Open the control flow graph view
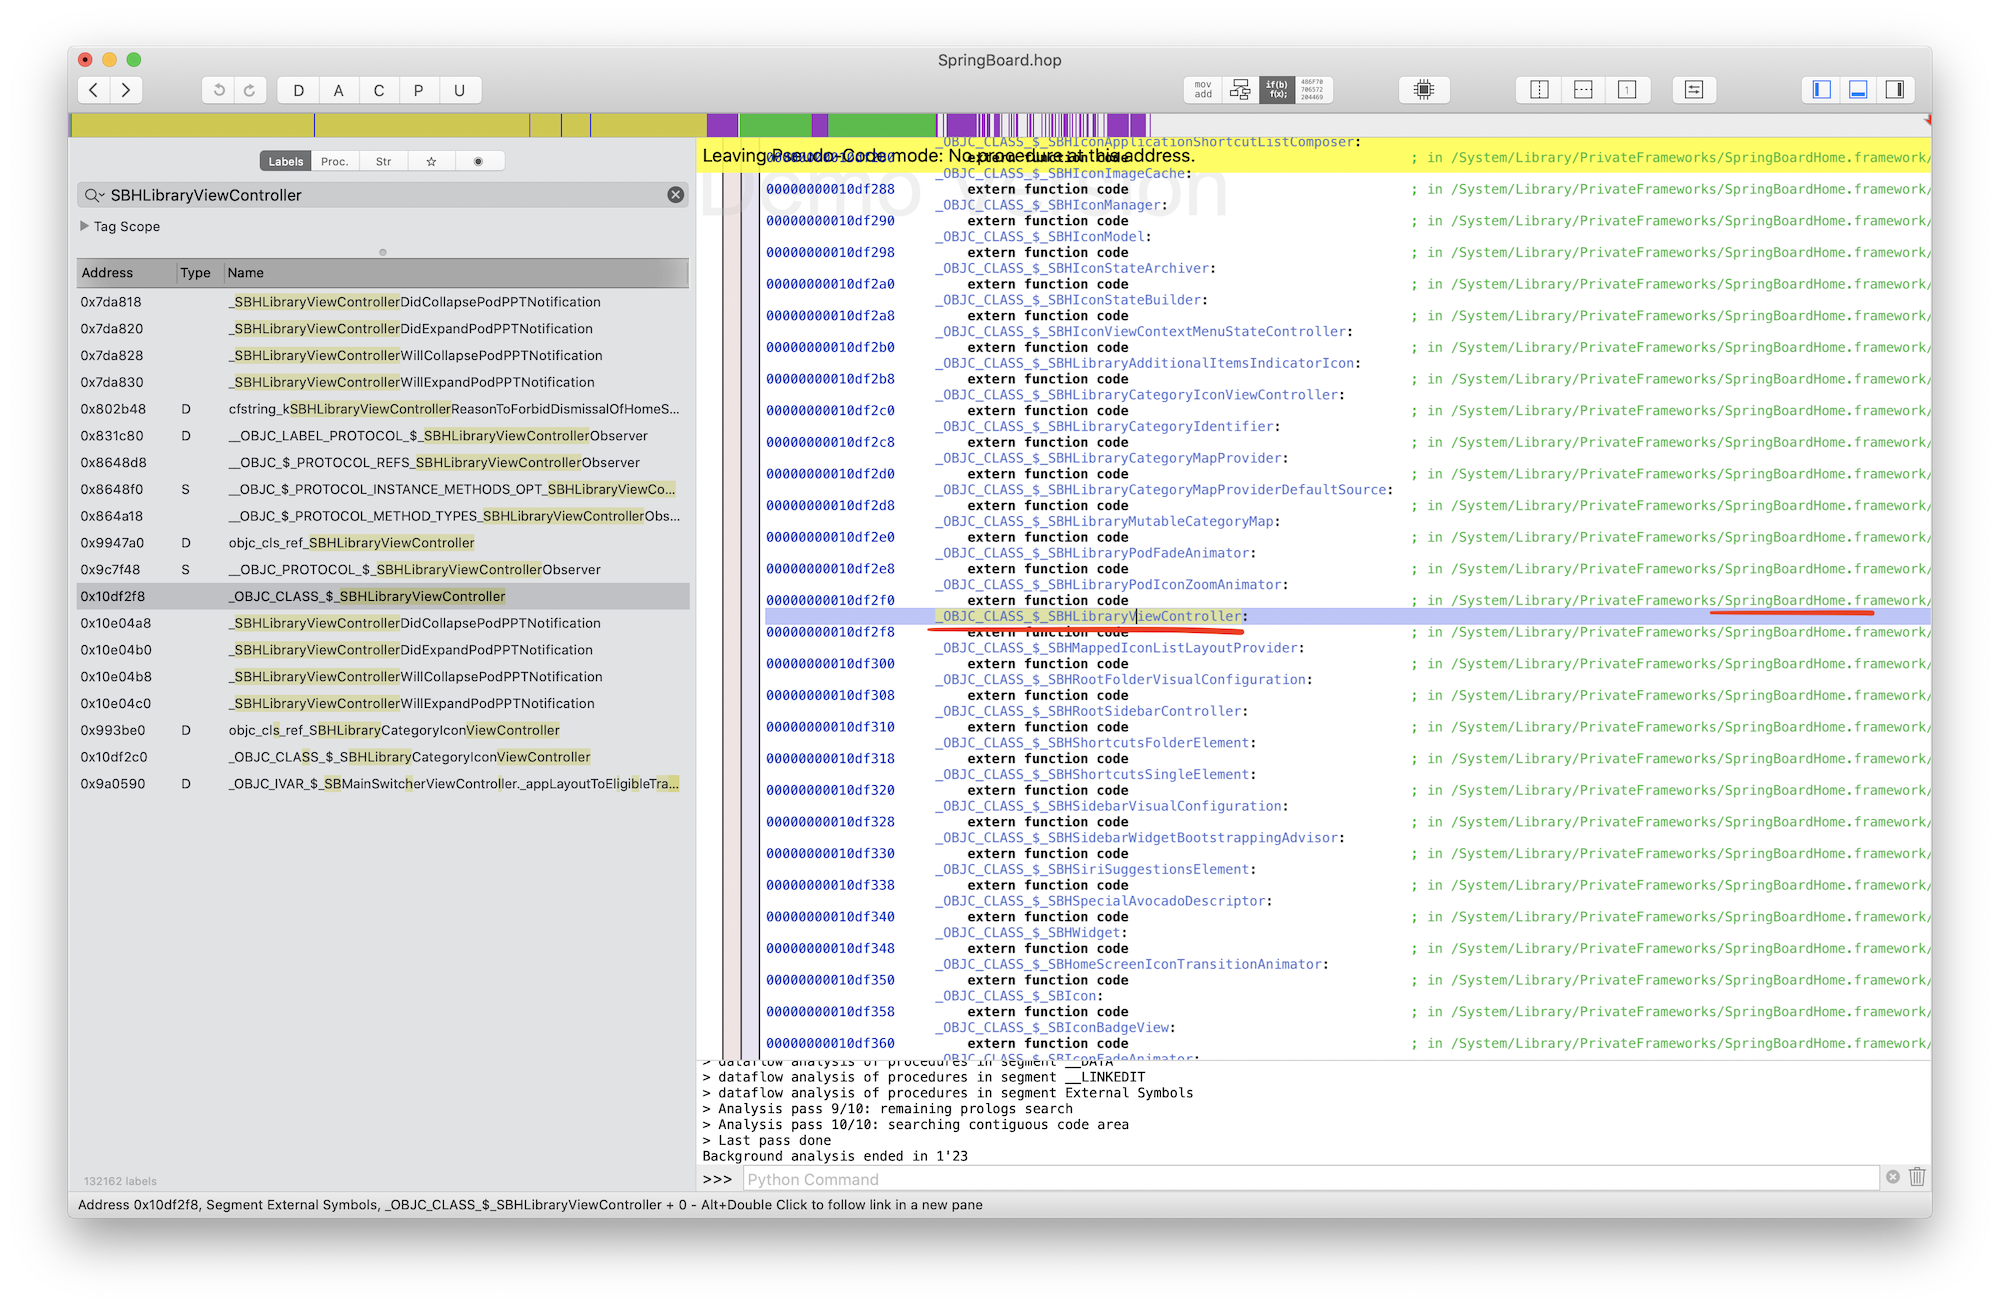The height and width of the screenshot is (1308, 2000). point(1240,90)
